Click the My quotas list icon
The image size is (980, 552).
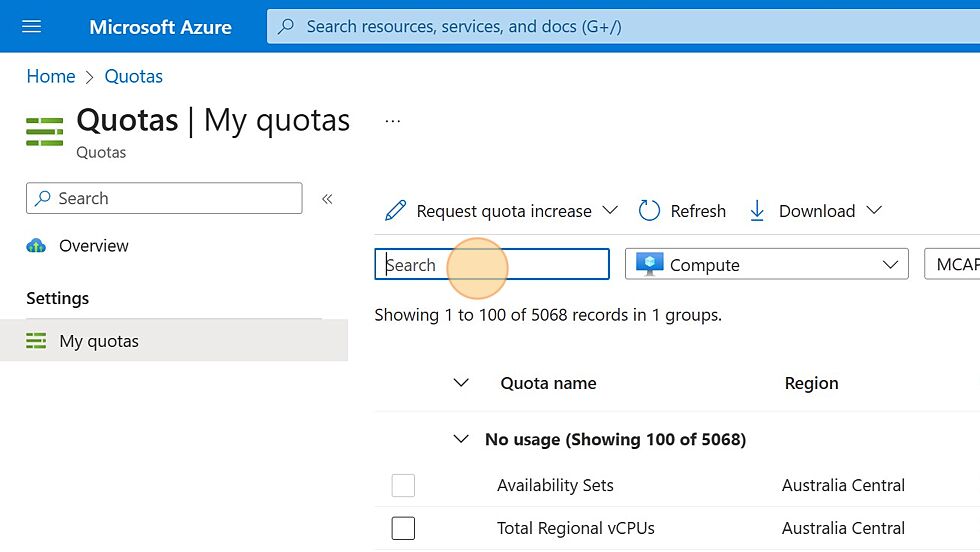tap(36, 341)
